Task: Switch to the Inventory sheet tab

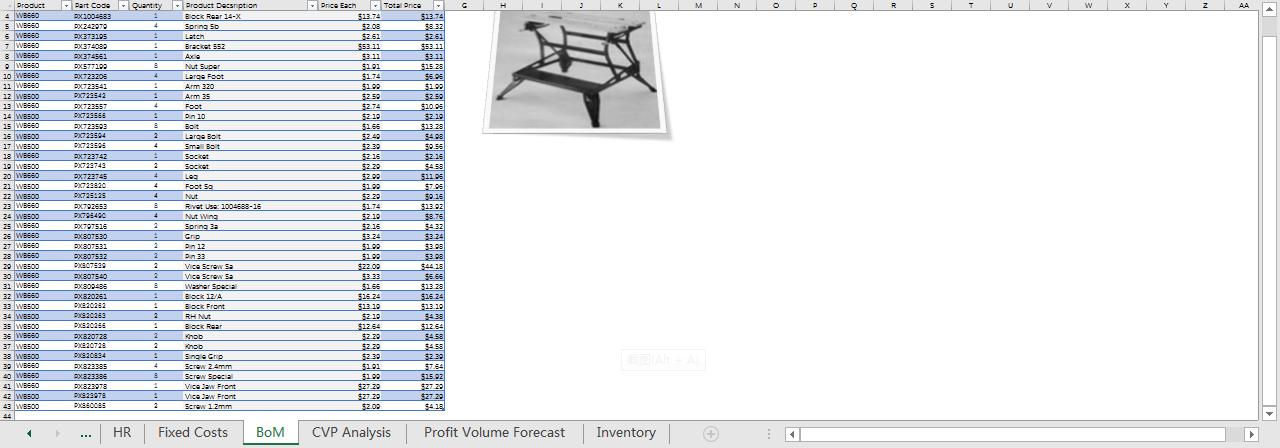Action: 626,433
